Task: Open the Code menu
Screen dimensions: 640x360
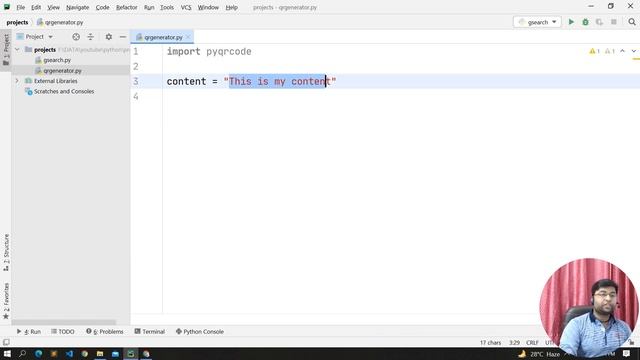Action: pos(102,7)
